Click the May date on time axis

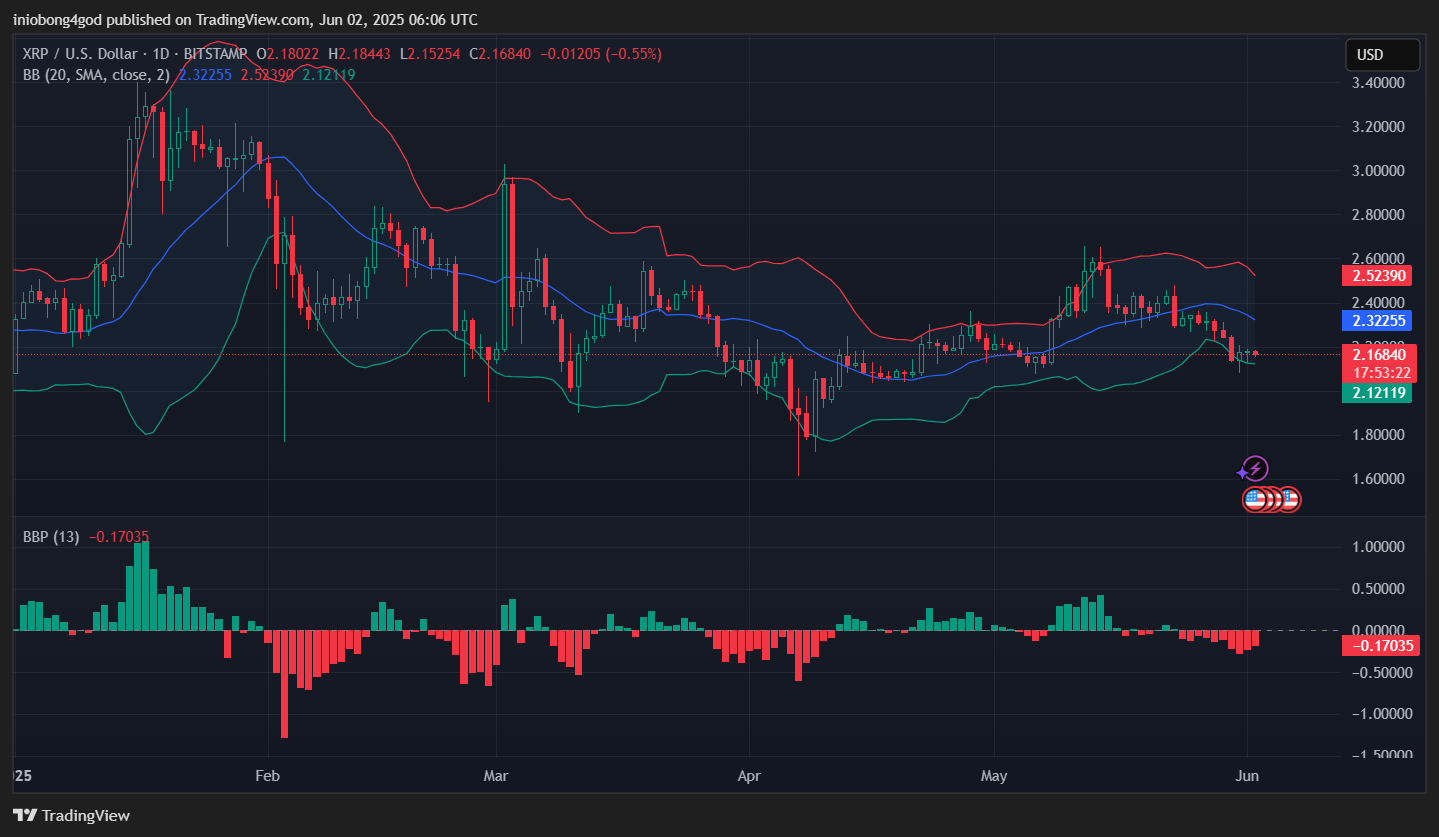coord(994,776)
